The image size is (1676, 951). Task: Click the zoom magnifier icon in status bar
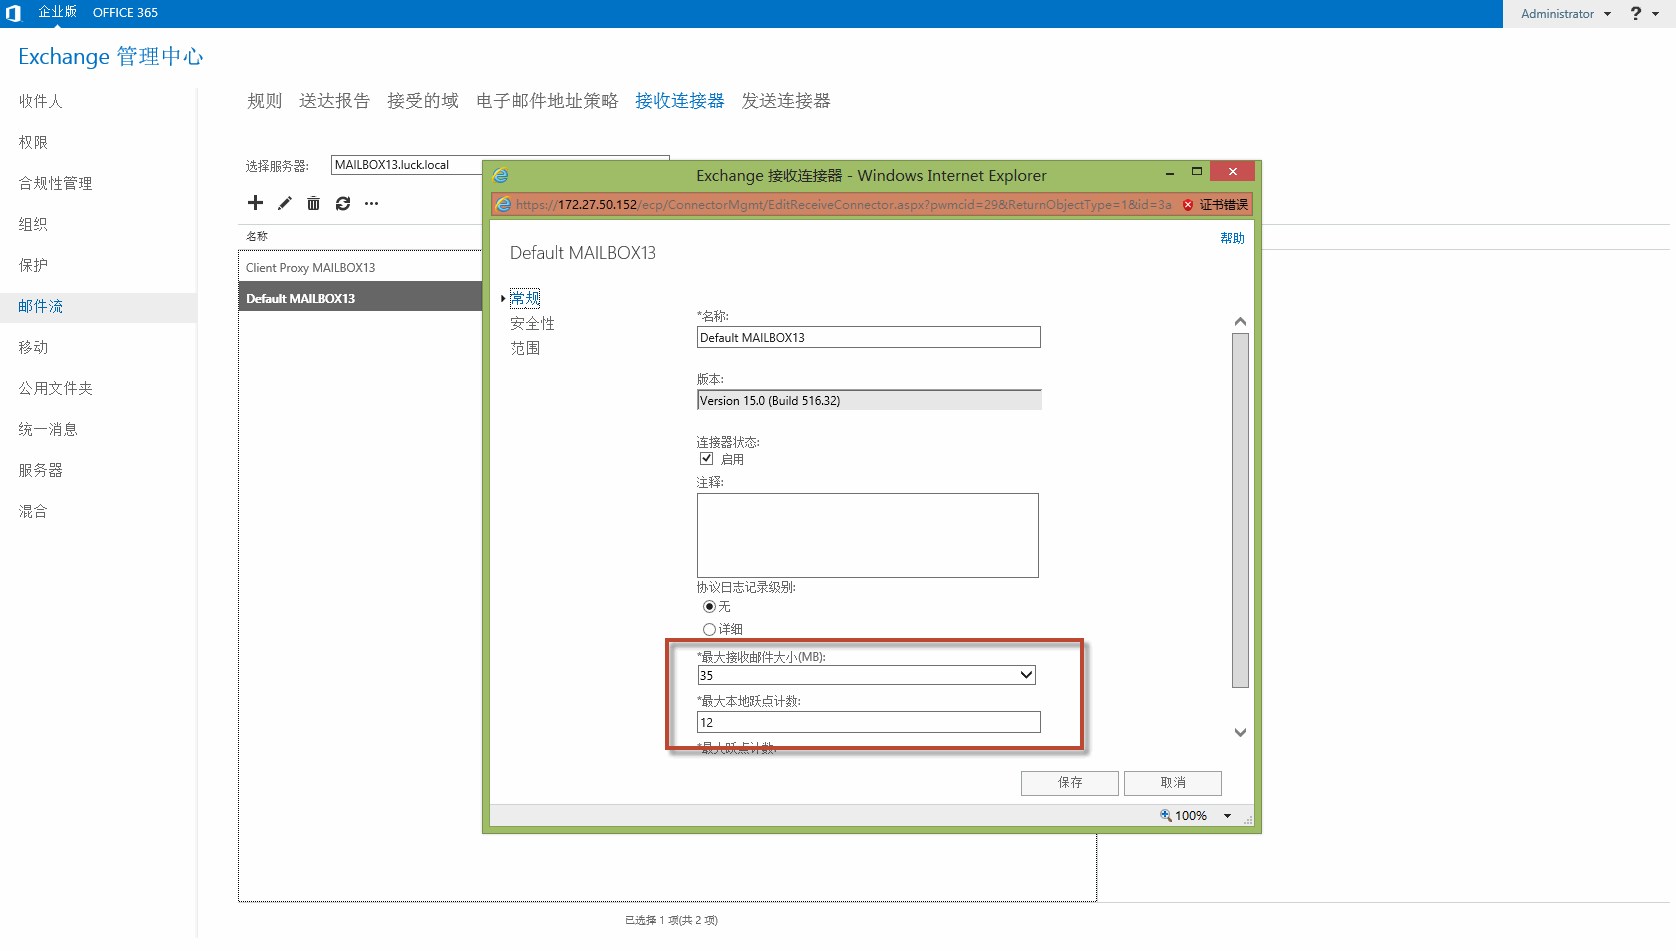pyautogui.click(x=1165, y=815)
